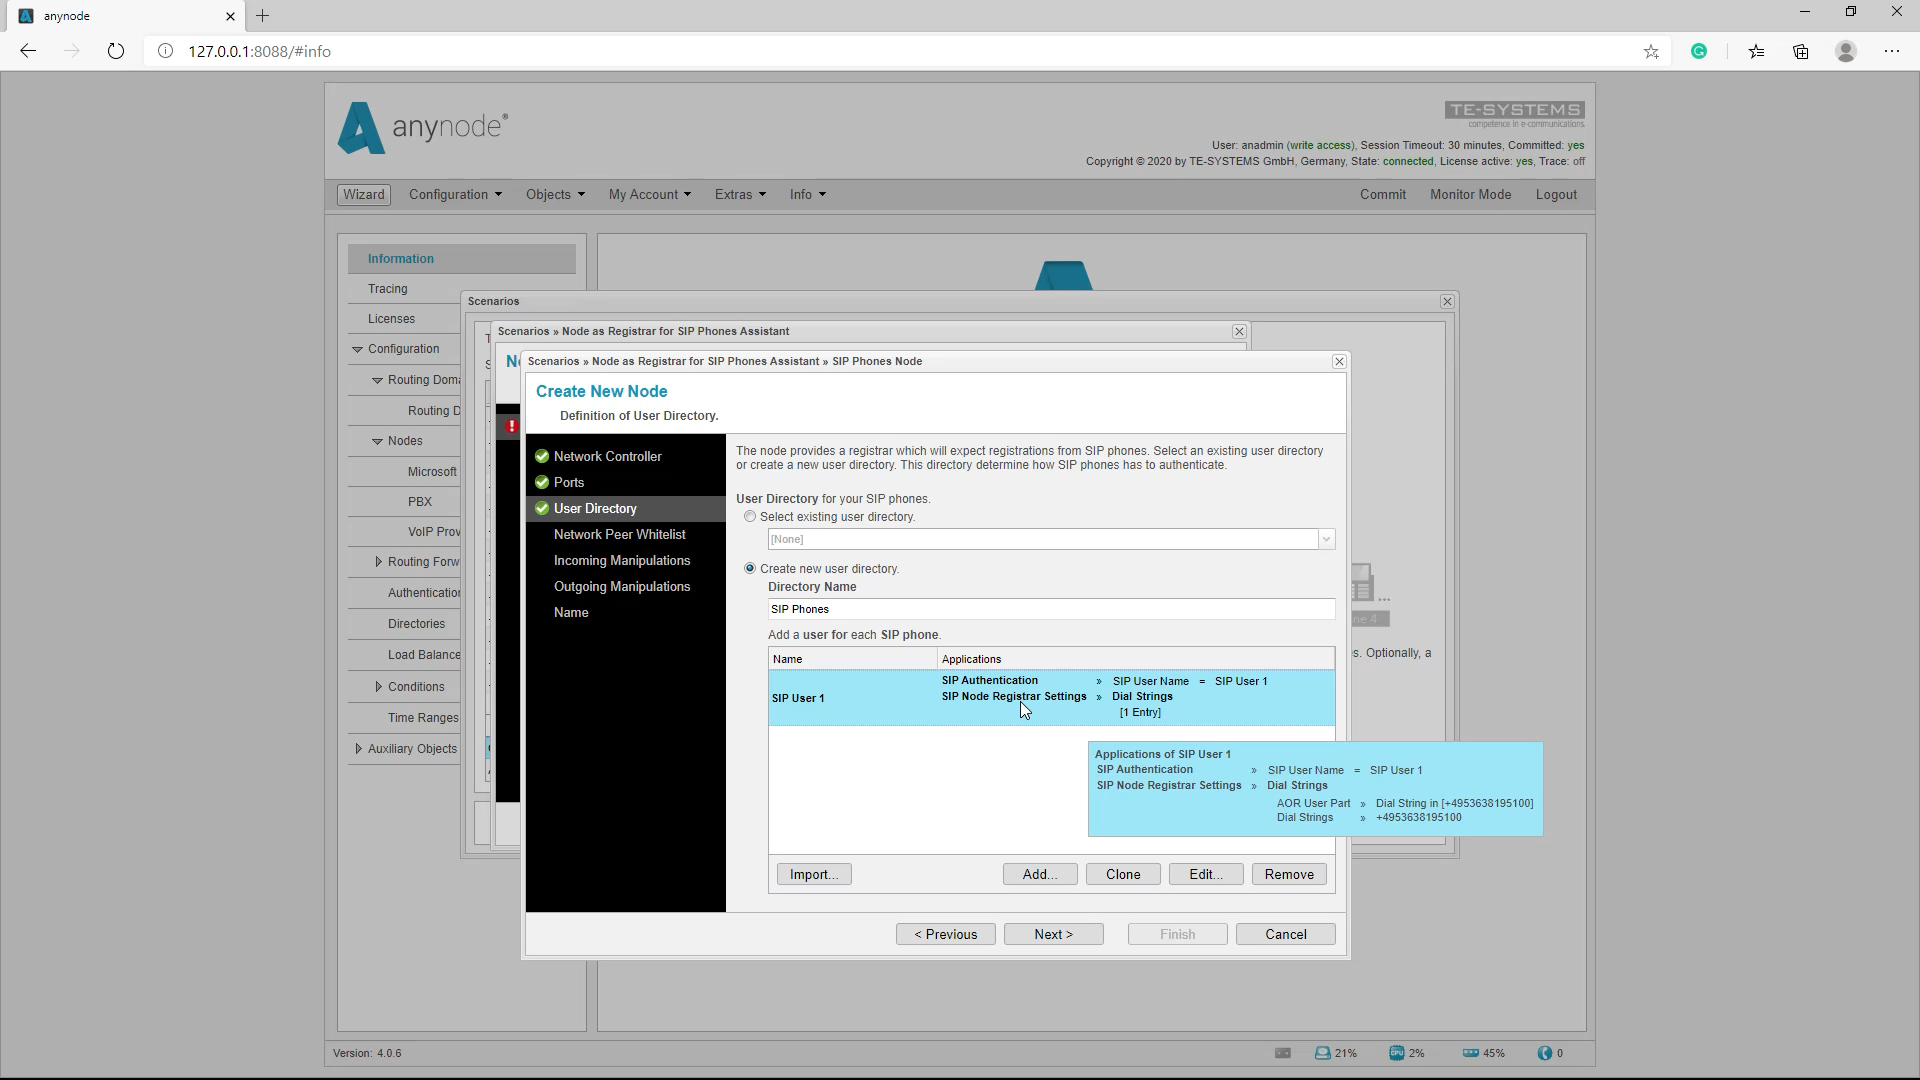Viewport: 1920px width, 1080px height.
Task: Go to Outgoing Manipulations step
Action: (622, 587)
